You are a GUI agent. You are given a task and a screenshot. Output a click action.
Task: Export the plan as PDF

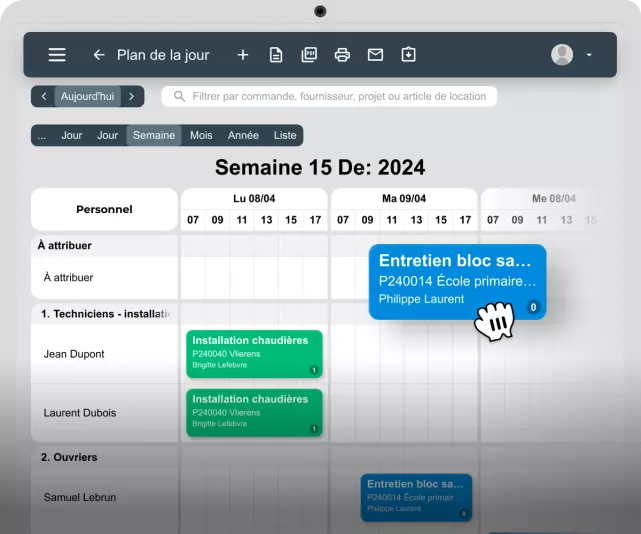[x=309, y=55]
